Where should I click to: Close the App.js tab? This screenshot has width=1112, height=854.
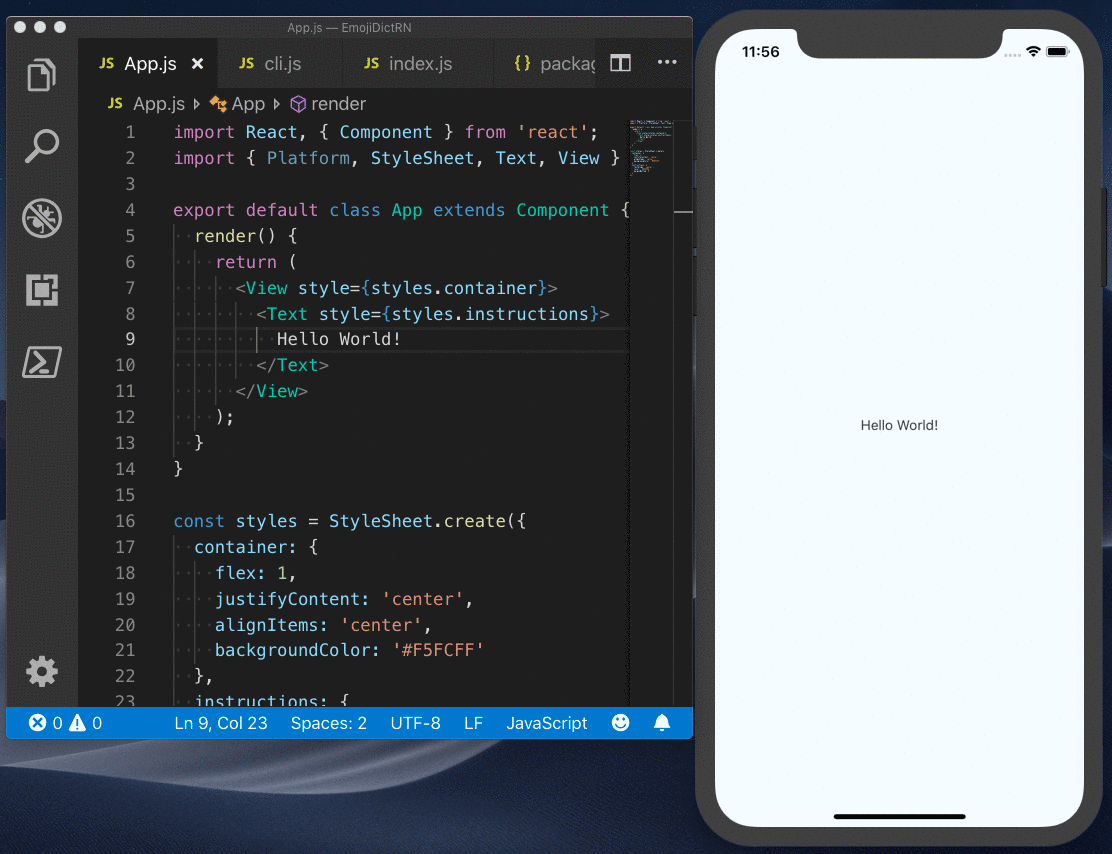coord(197,64)
